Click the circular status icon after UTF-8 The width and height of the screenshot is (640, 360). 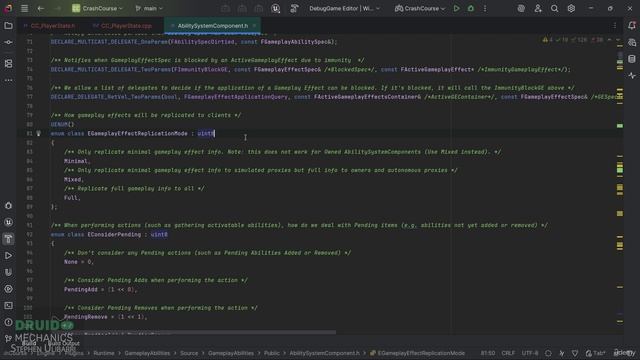click(x=548, y=353)
